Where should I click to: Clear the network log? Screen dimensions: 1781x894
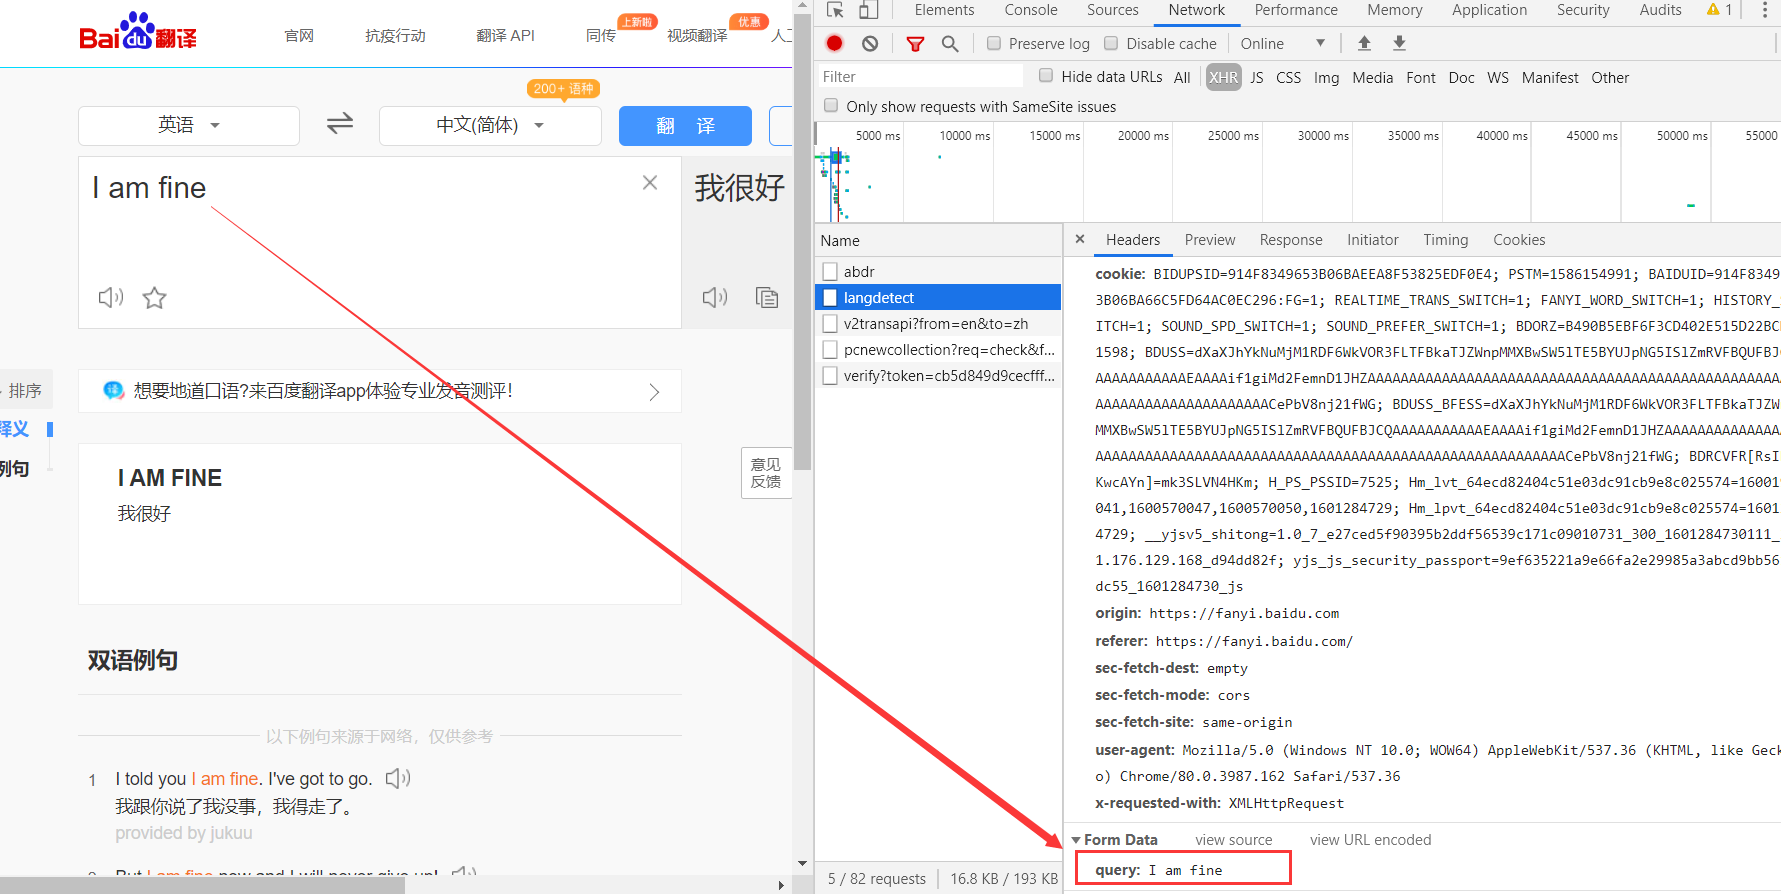[870, 43]
